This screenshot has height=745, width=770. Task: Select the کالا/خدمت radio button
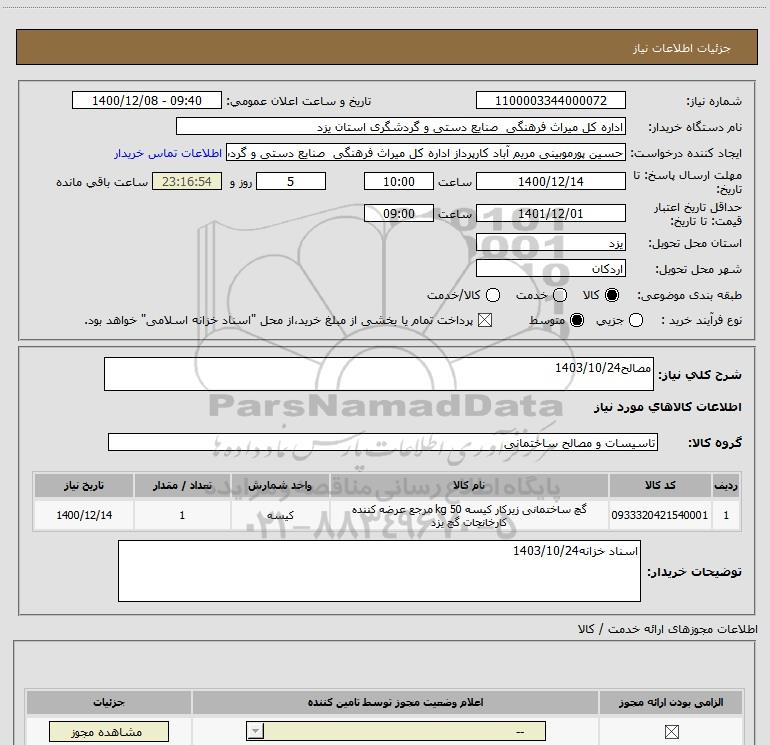pyautogui.click(x=493, y=295)
